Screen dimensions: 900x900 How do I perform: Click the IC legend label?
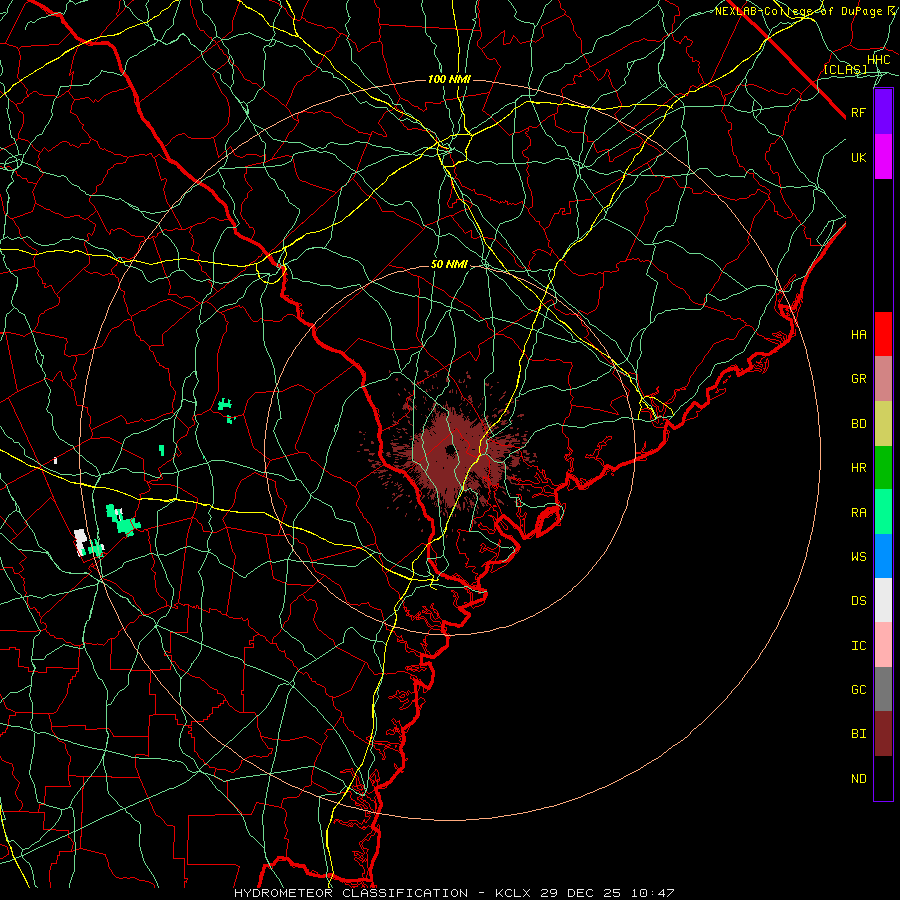859,646
